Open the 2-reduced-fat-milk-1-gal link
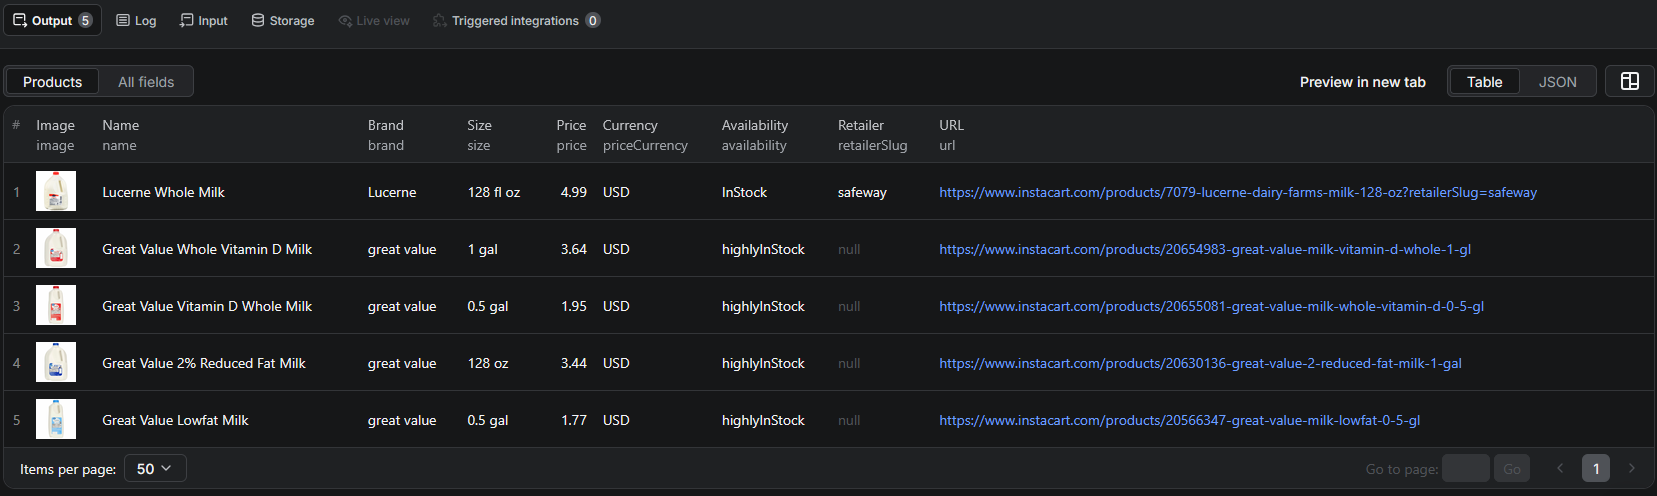 [1200, 363]
